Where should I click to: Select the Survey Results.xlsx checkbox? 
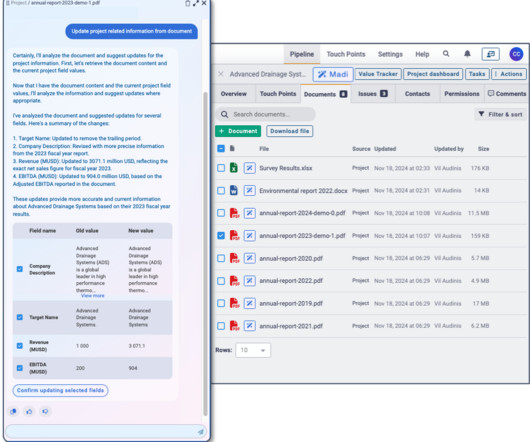[x=221, y=168]
